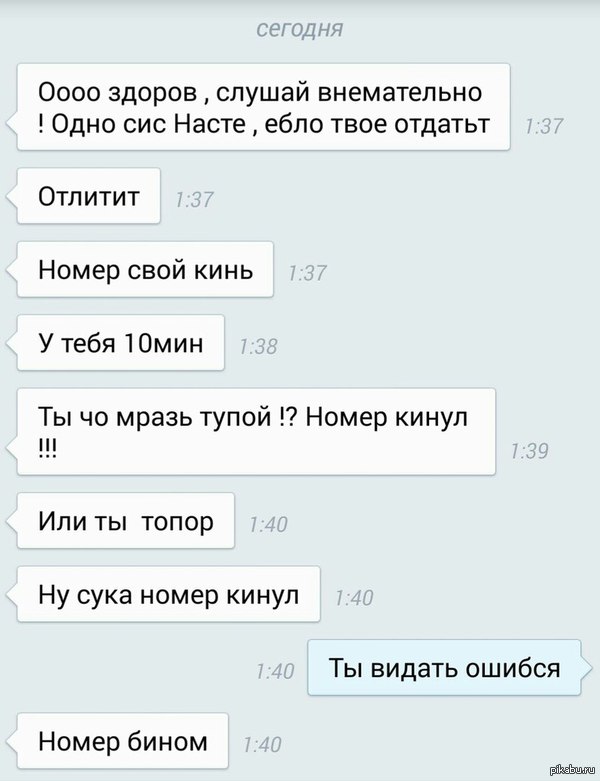Screen dimensions: 600x781
Task: Tap the "сегодня" date header
Action: coord(300,29)
